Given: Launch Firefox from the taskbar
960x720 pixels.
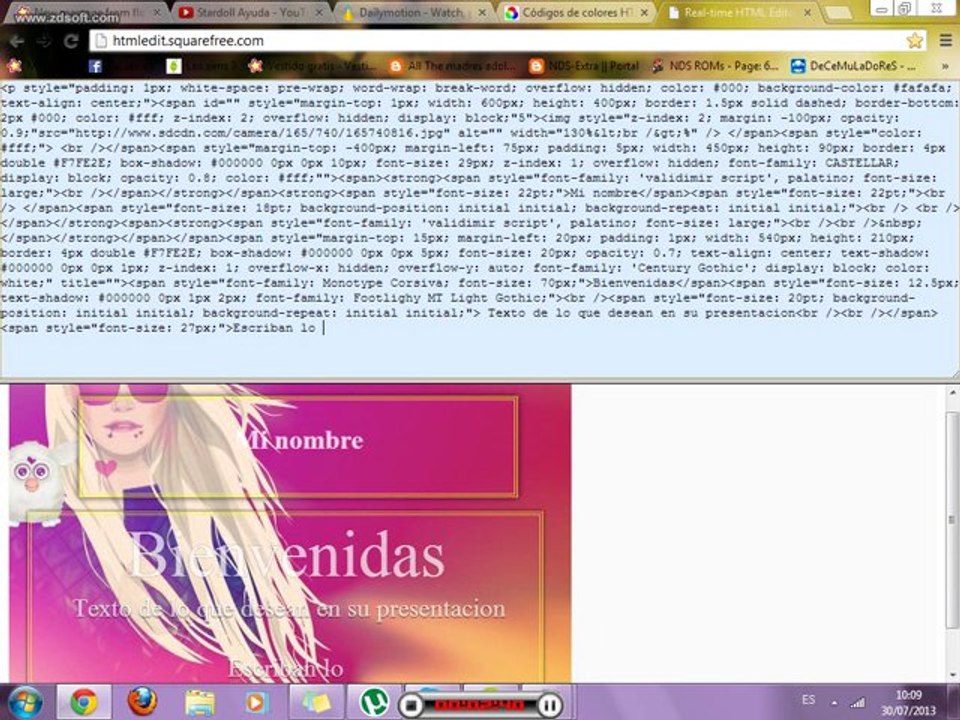Looking at the screenshot, I should [x=142, y=702].
